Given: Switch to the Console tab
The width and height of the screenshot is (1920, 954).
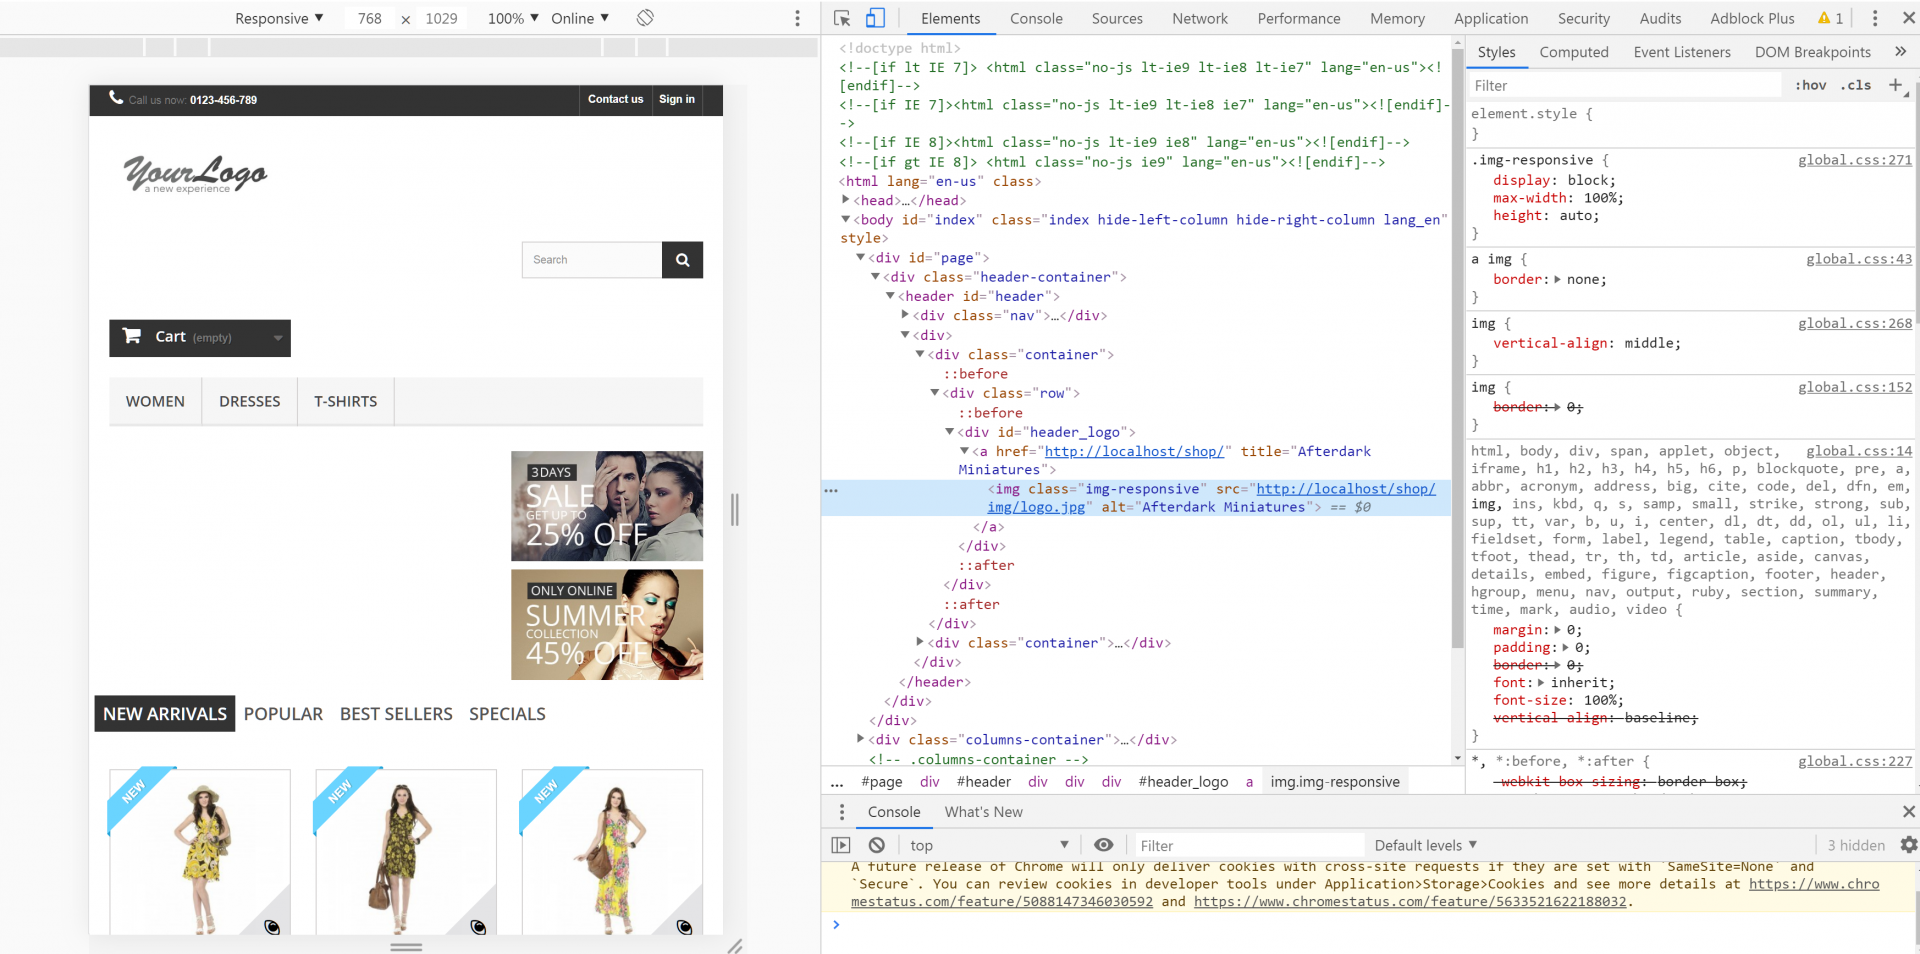Looking at the screenshot, I should pyautogui.click(x=1036, y=18).
